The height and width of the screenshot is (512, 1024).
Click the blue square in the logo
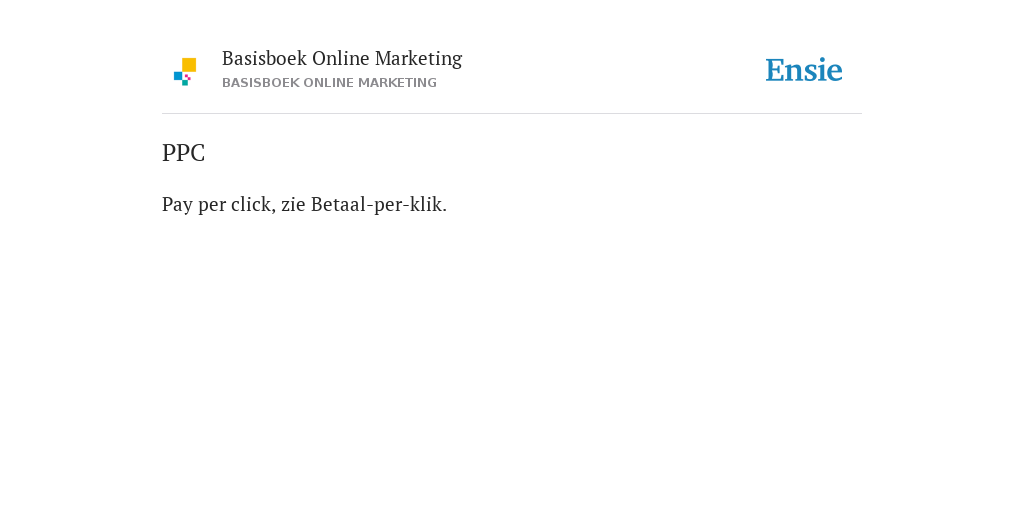coord(178,76)
